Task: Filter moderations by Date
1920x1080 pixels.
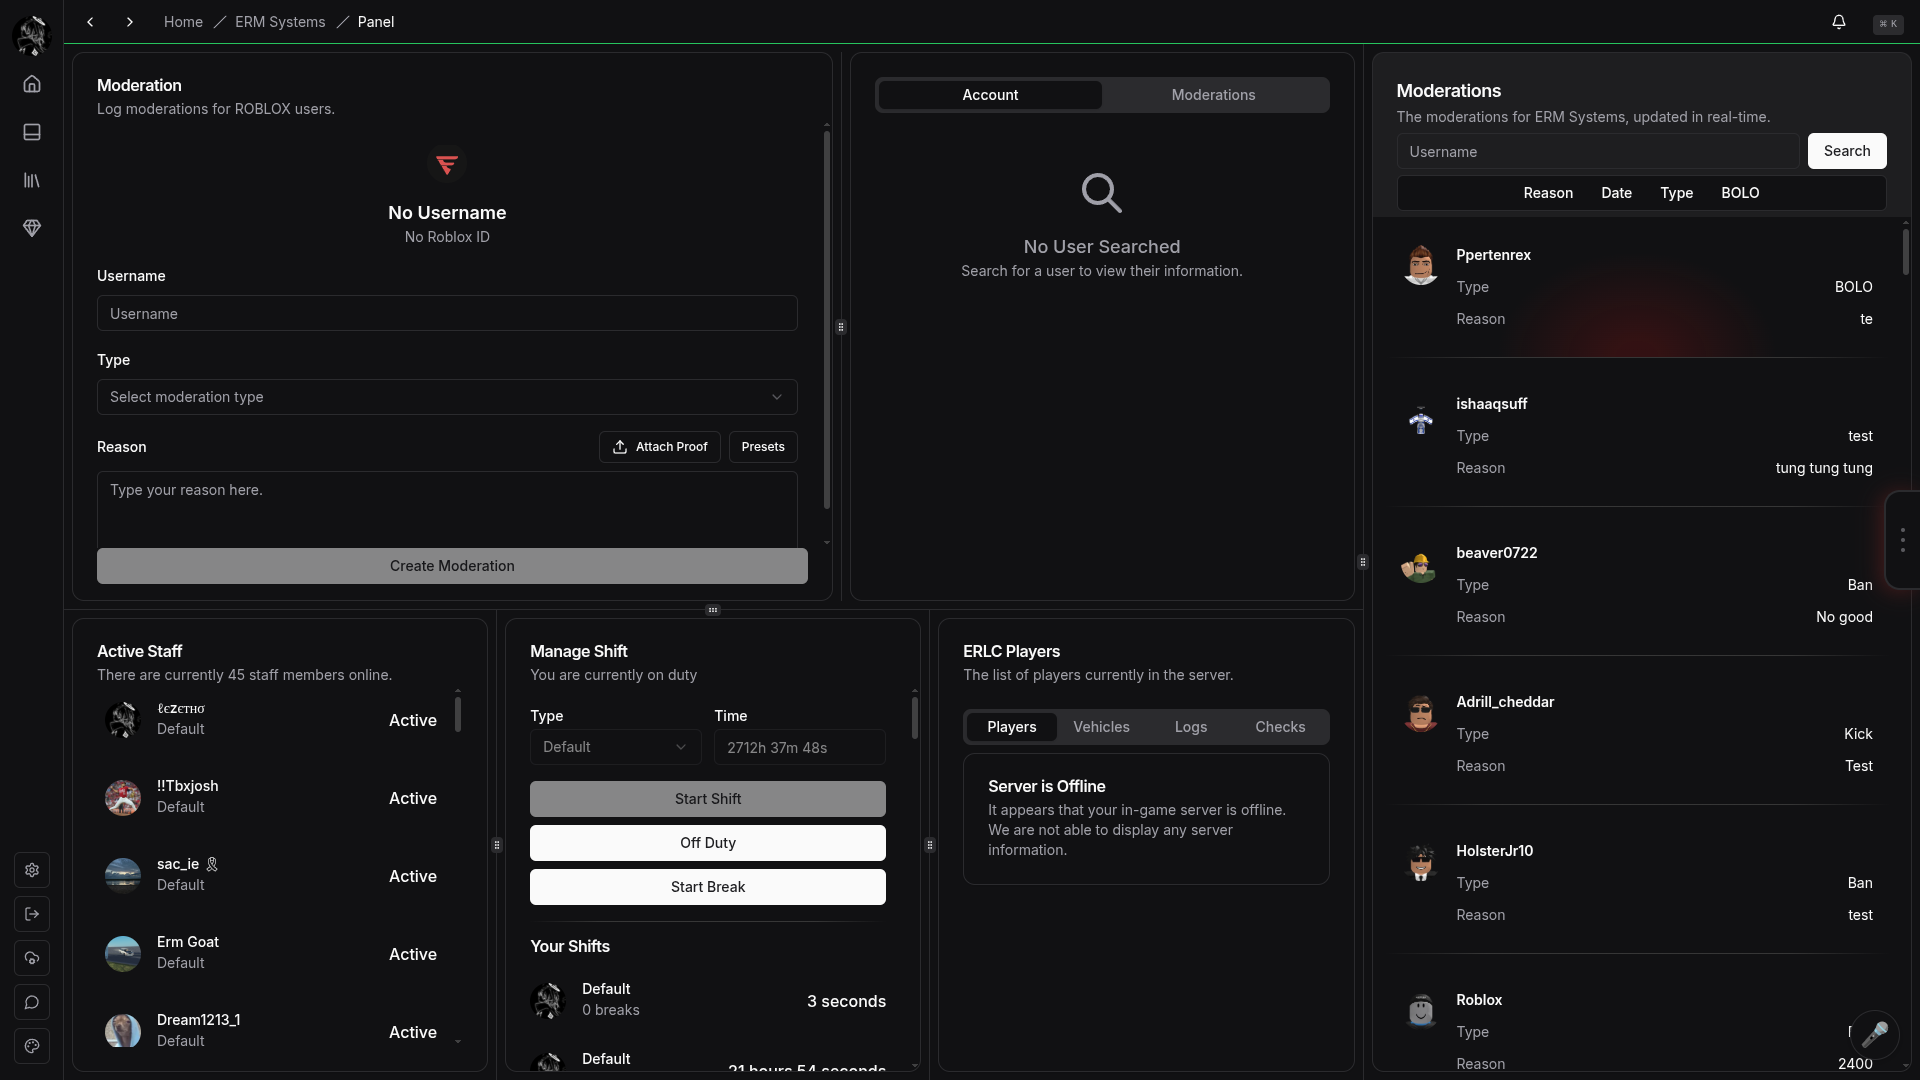Action: click(x=1616, y=193)
